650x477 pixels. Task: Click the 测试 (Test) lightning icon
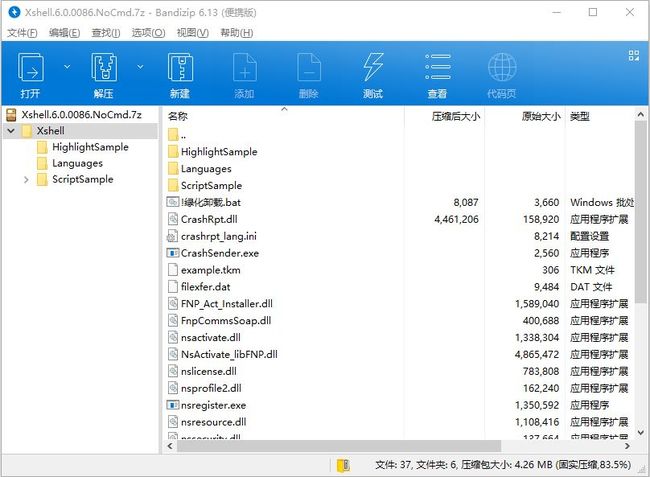(x=373, y=67)
